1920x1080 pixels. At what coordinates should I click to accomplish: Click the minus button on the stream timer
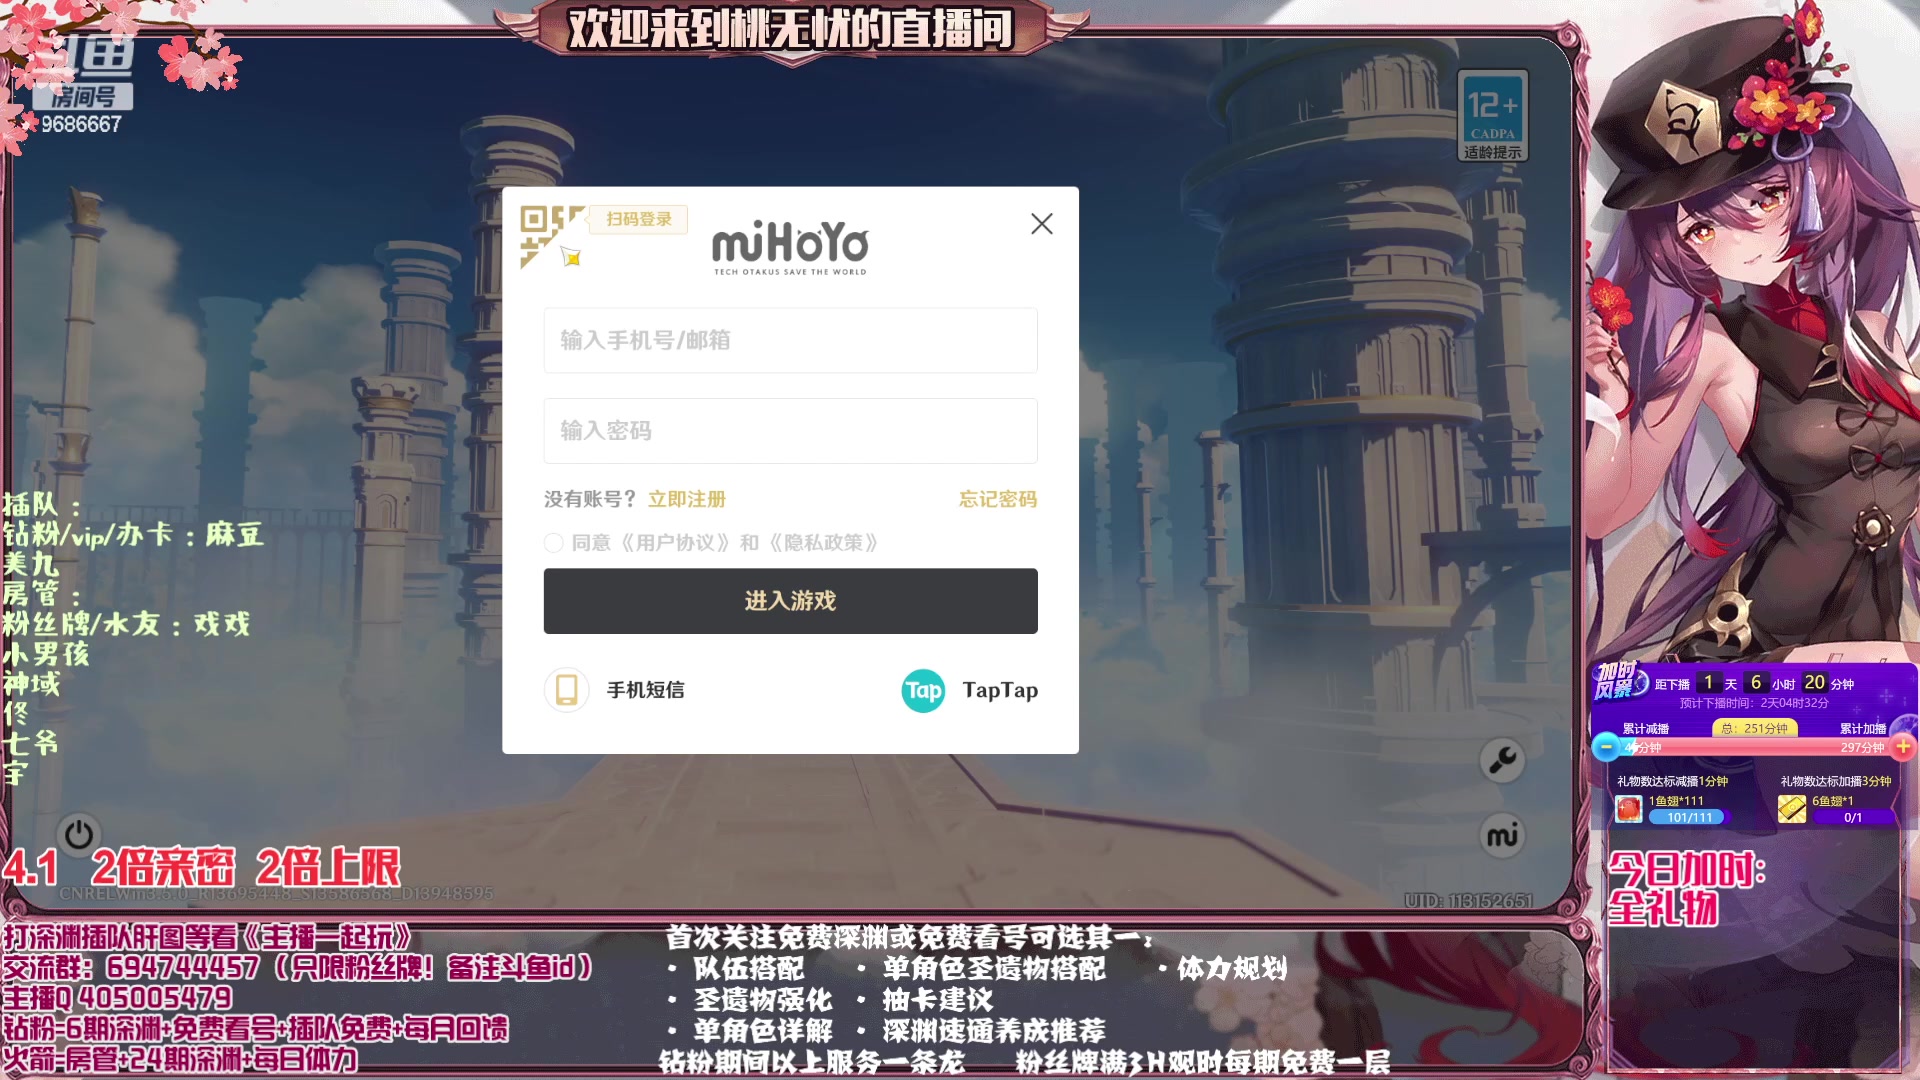click(1606, 747)
